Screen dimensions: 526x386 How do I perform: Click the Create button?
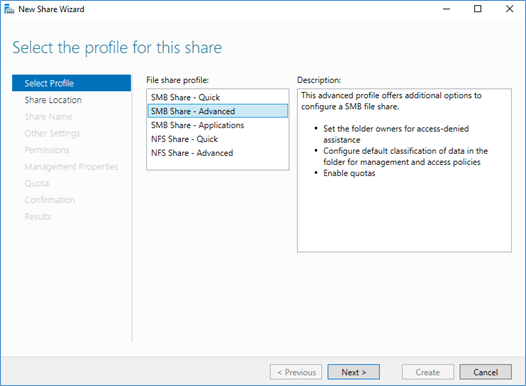pyautogui.click(x=428, y=372)
